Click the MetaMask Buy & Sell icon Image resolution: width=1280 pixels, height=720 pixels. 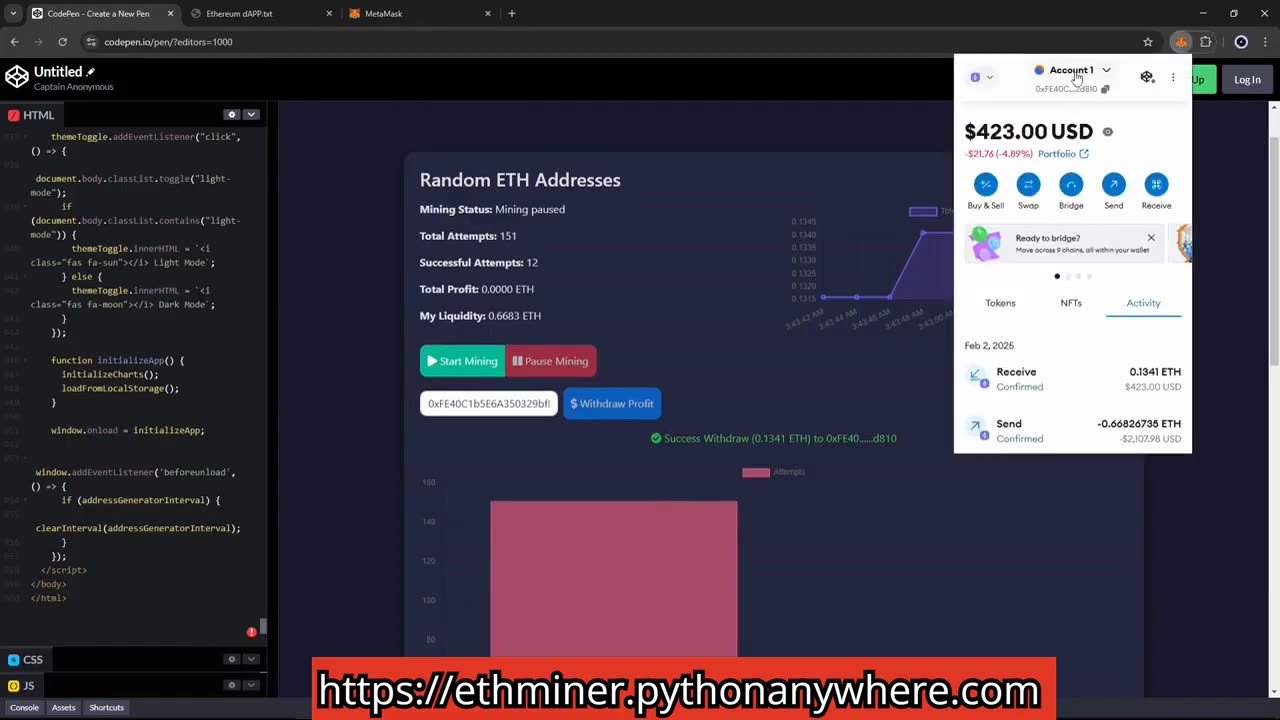point(985,184)
